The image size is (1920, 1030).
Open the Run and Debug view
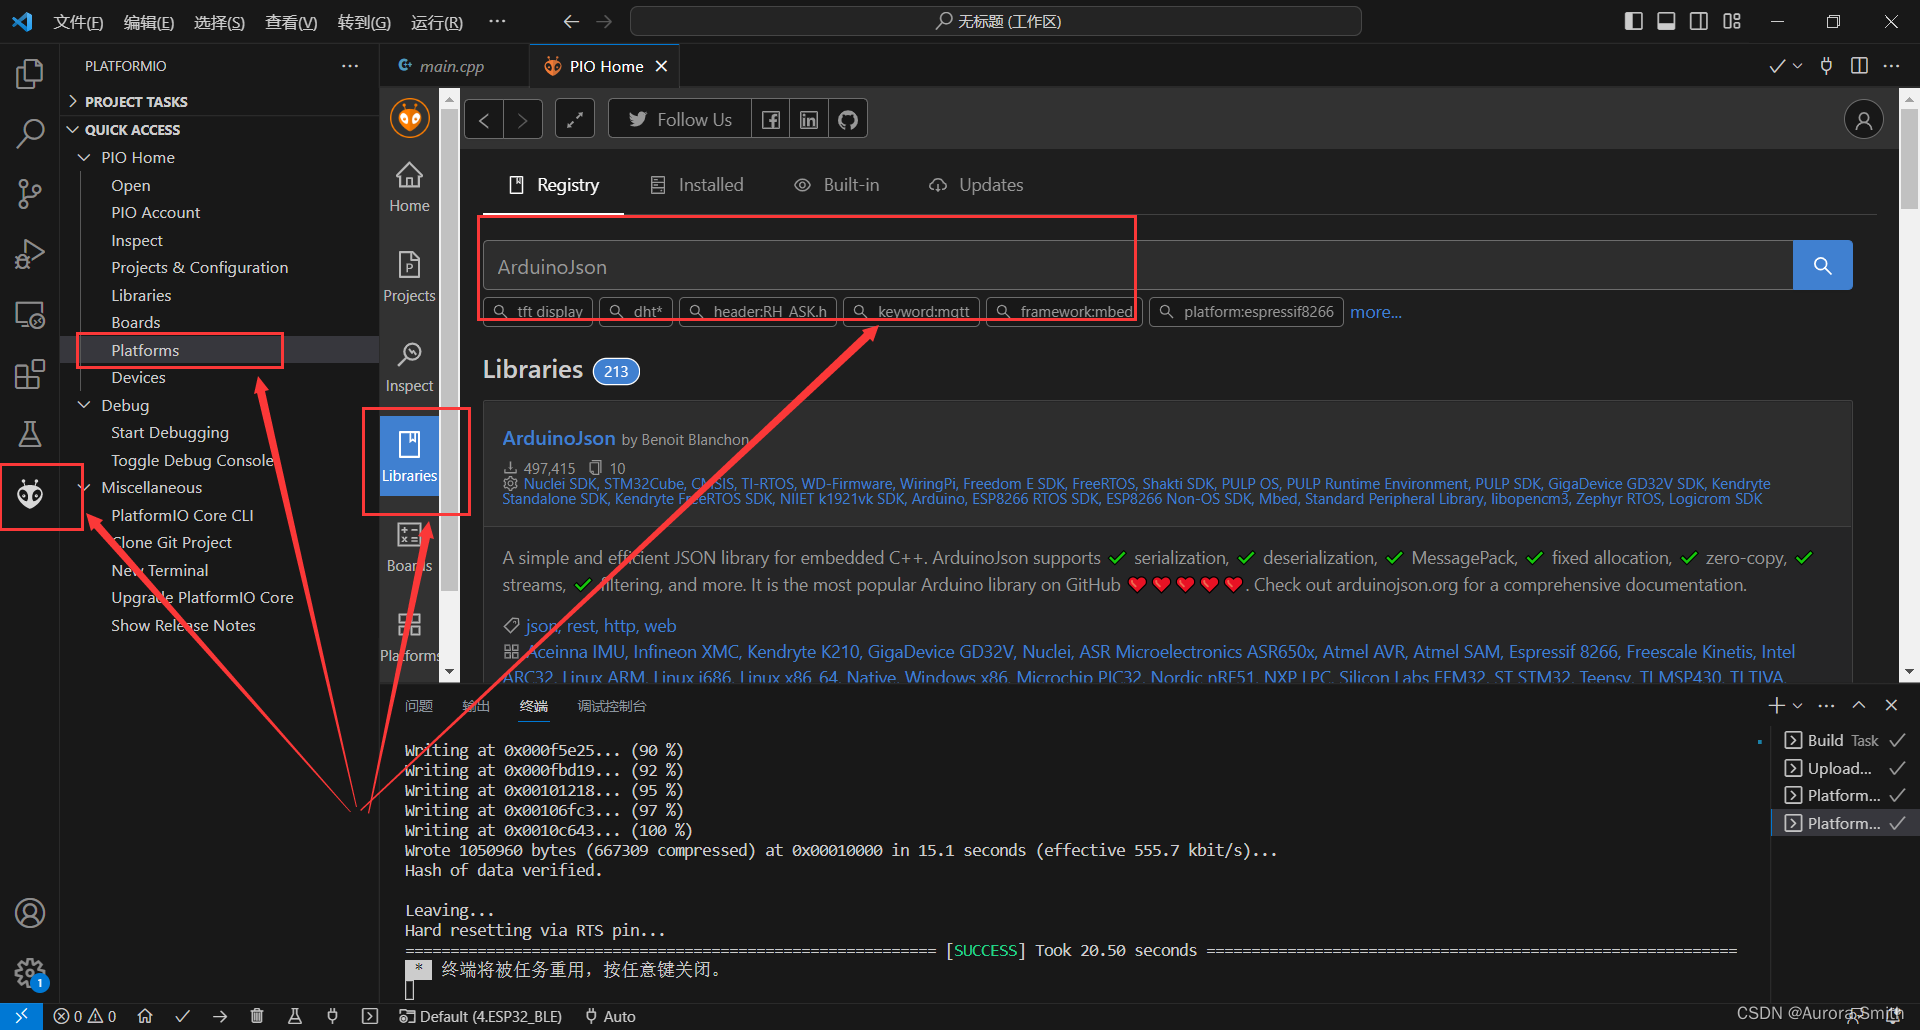coord(30,254)
